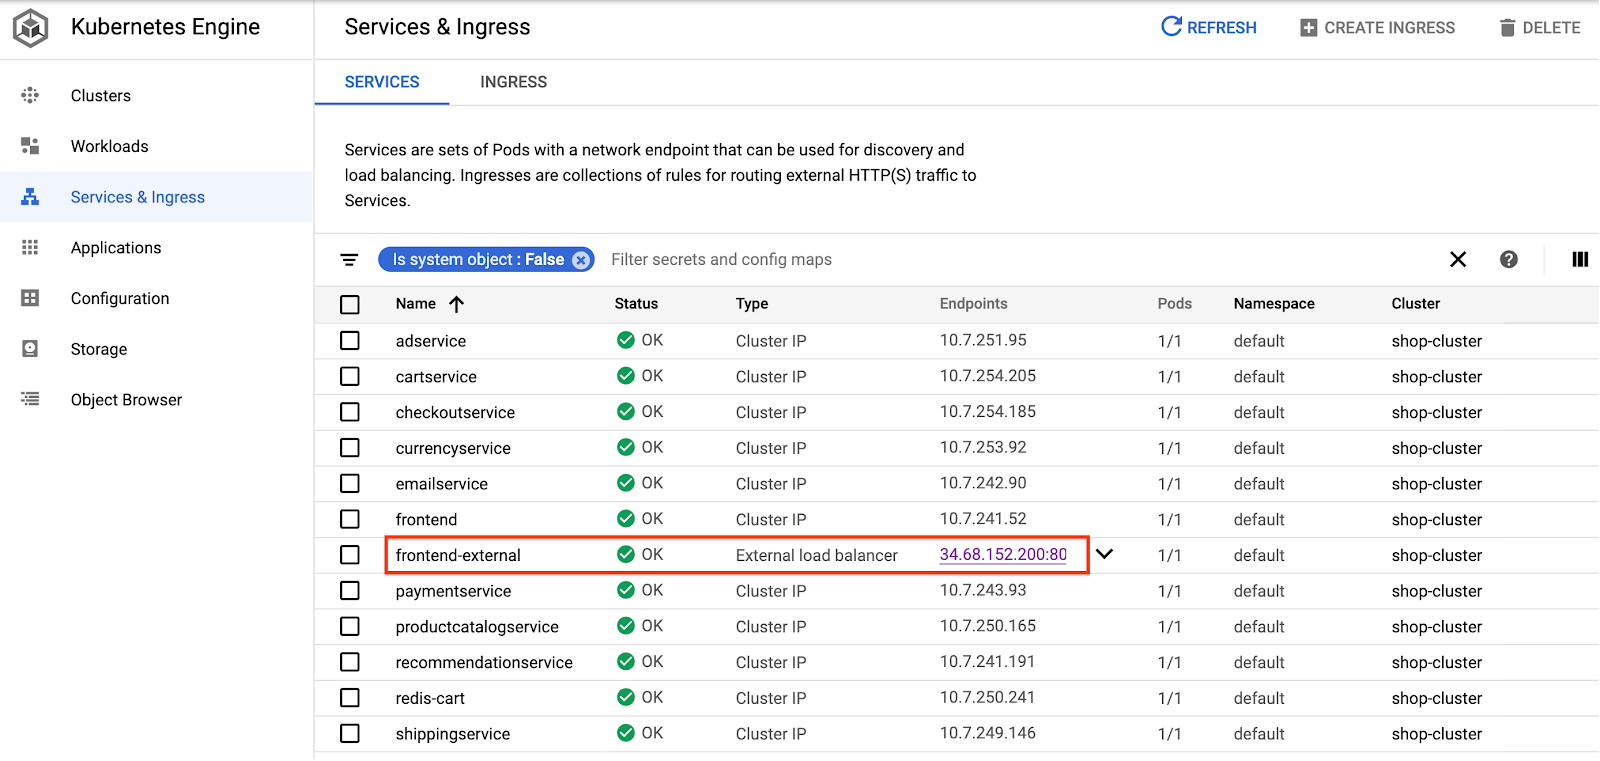Click shop-cluster in the redis-cart row
Viewport: 1600px width, 761px height.
pos(1437,698)
